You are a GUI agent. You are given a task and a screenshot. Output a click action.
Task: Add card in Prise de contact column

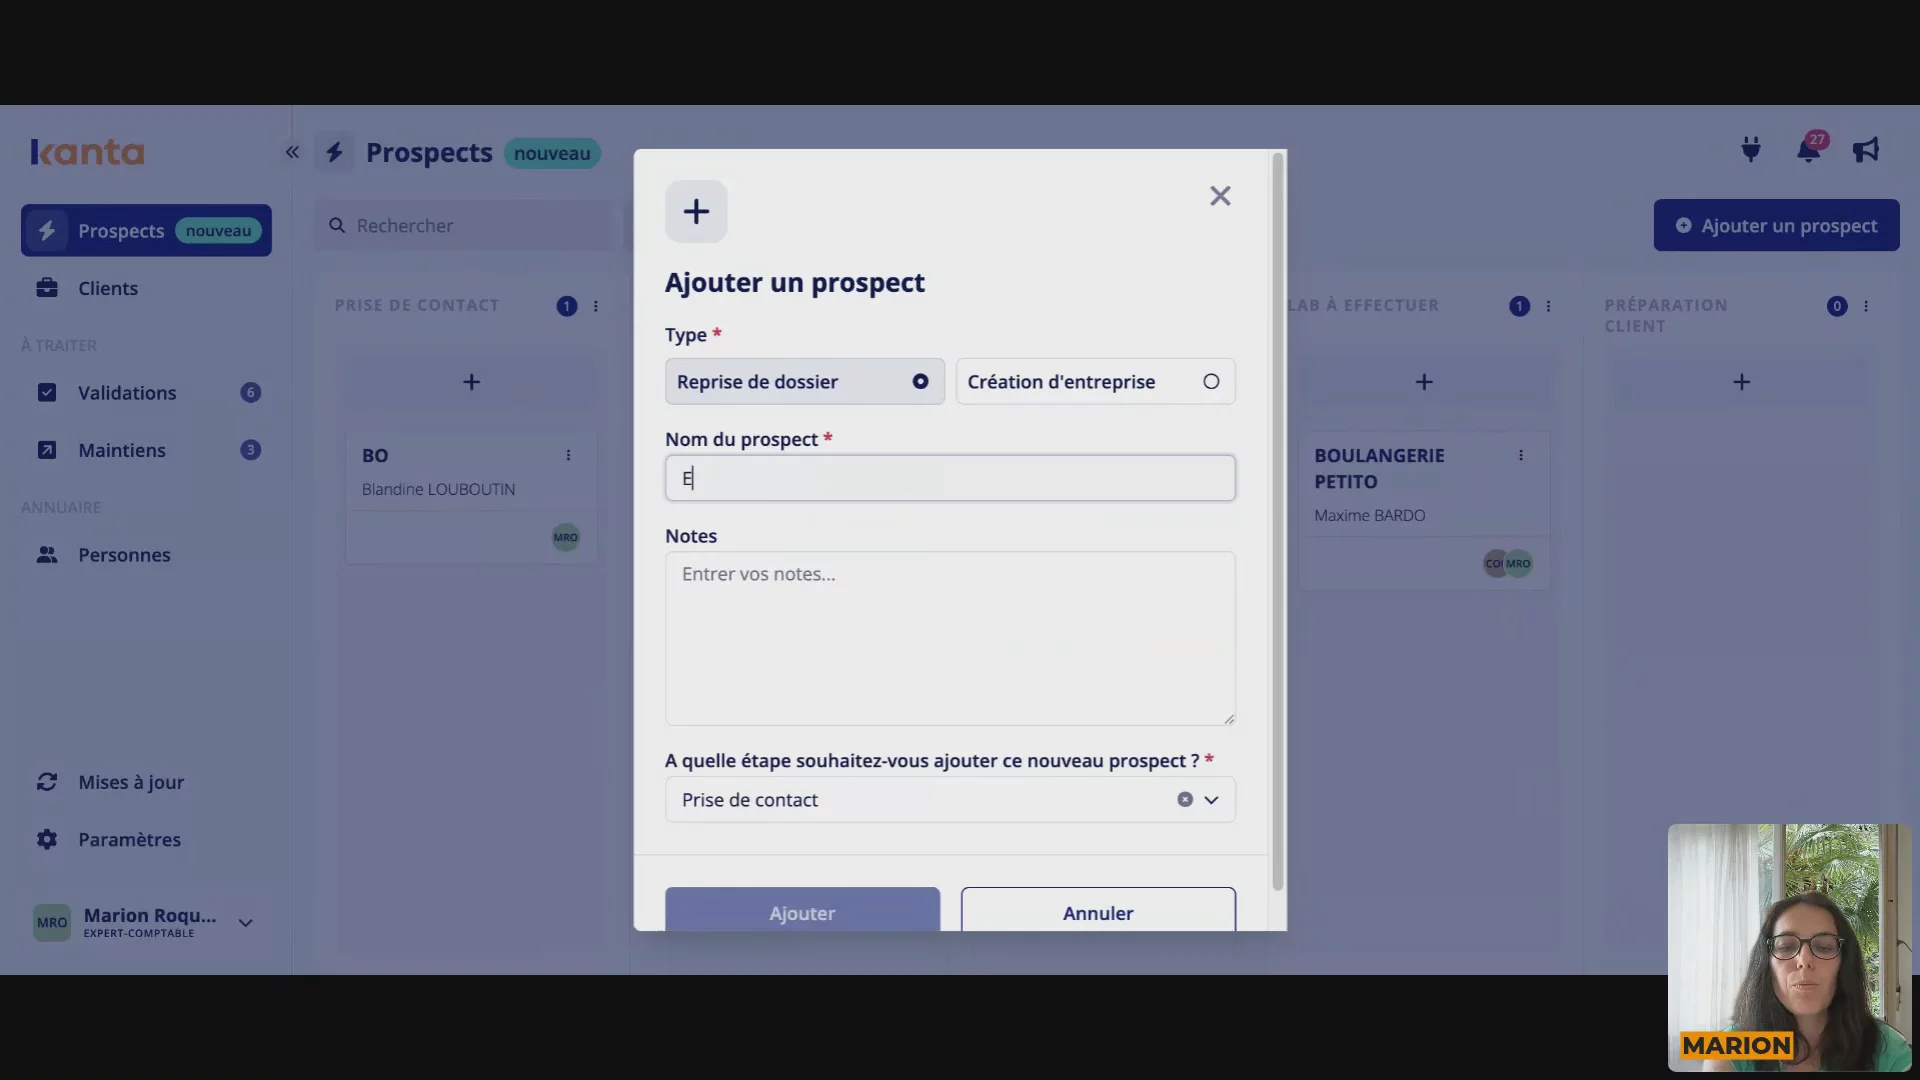471,382
